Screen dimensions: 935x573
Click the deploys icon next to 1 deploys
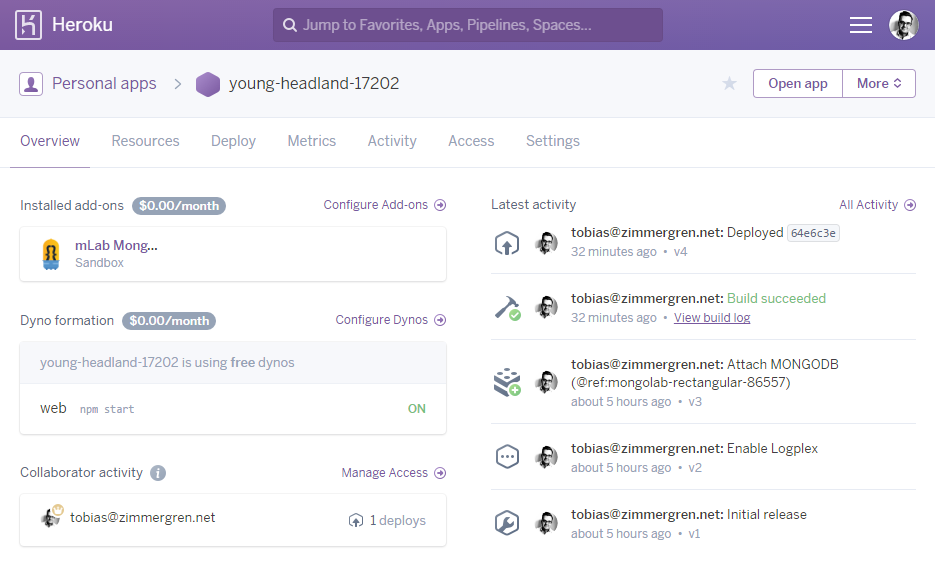pos(356,521)
